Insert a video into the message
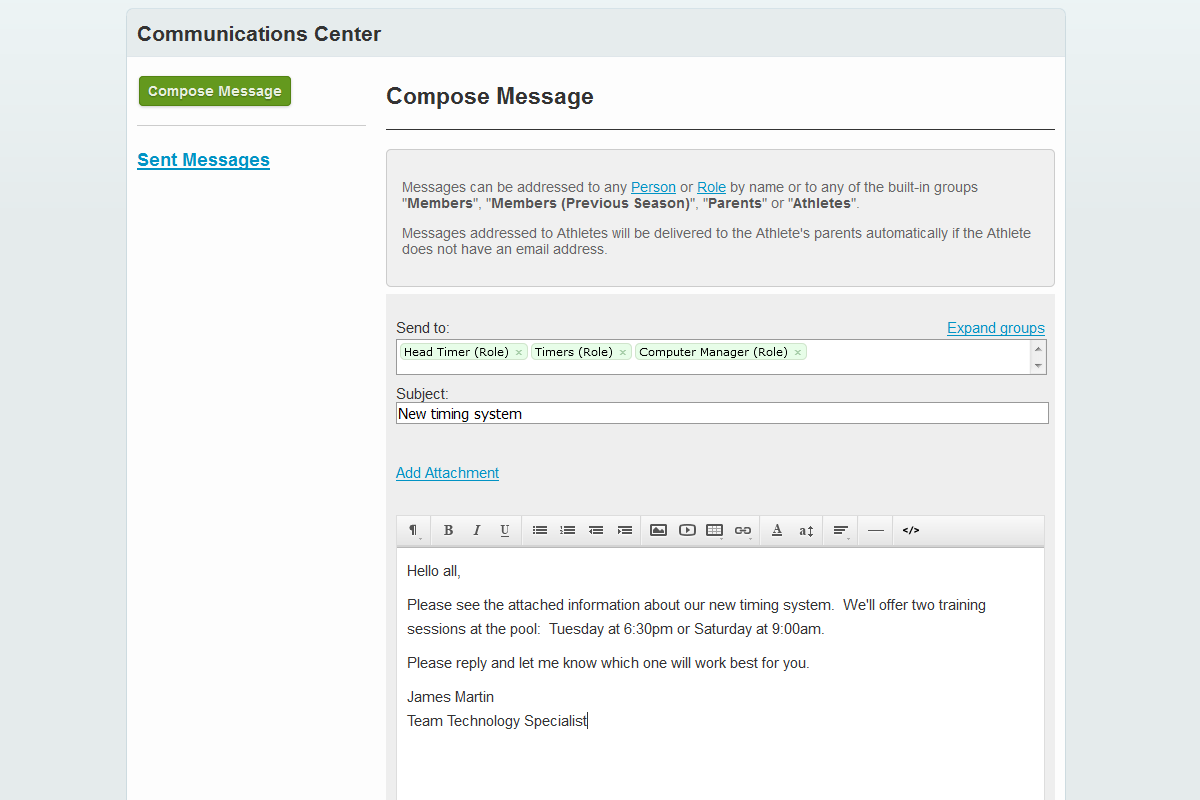This screenshot has height=800, width=1200. (x=687, y=530)
